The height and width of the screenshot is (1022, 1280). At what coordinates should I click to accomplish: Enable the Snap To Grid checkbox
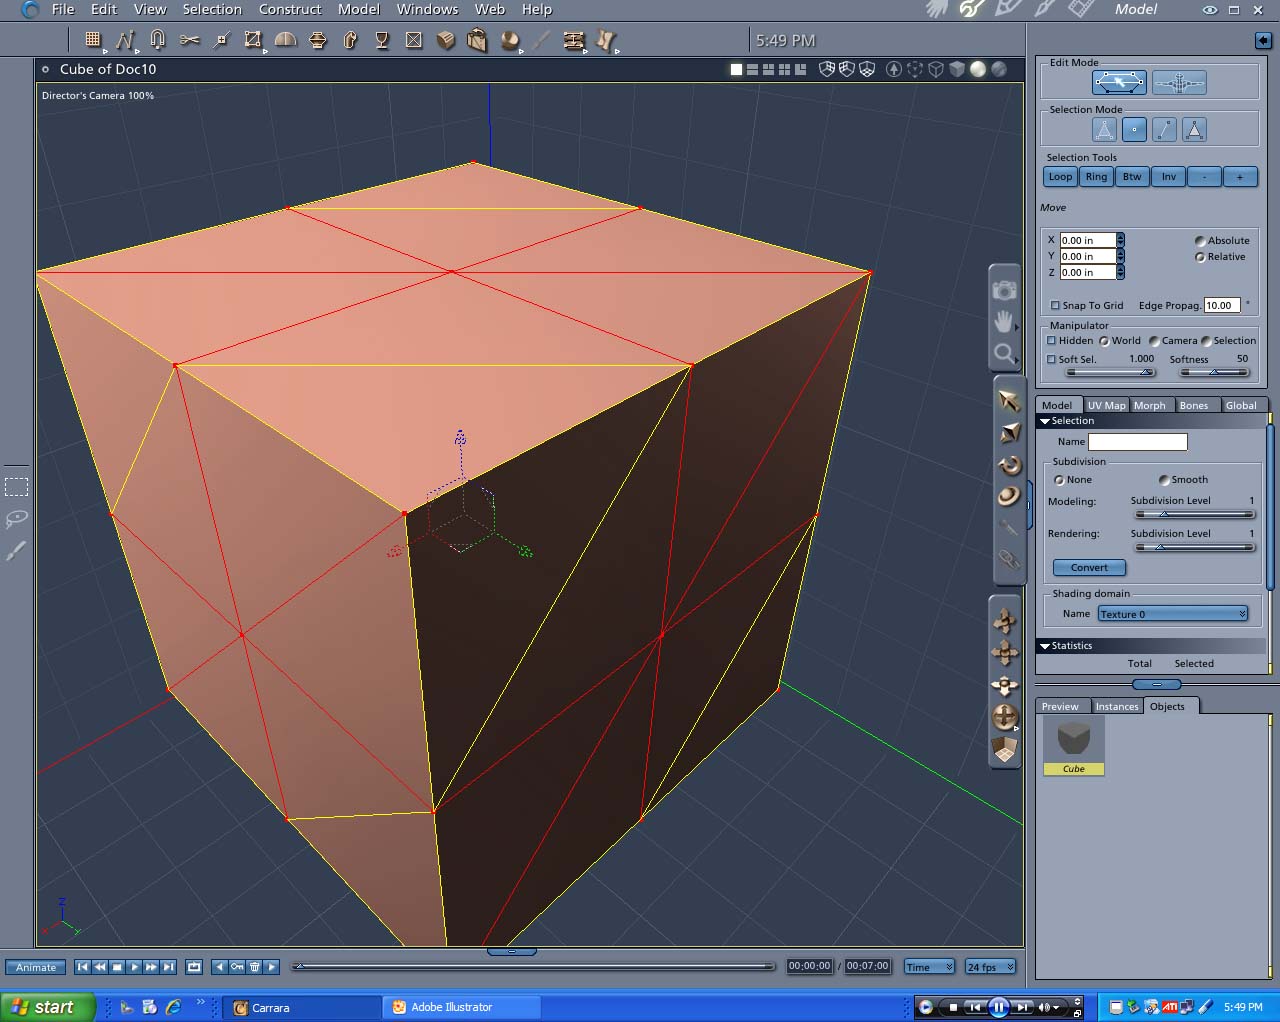click(1055, 306)
